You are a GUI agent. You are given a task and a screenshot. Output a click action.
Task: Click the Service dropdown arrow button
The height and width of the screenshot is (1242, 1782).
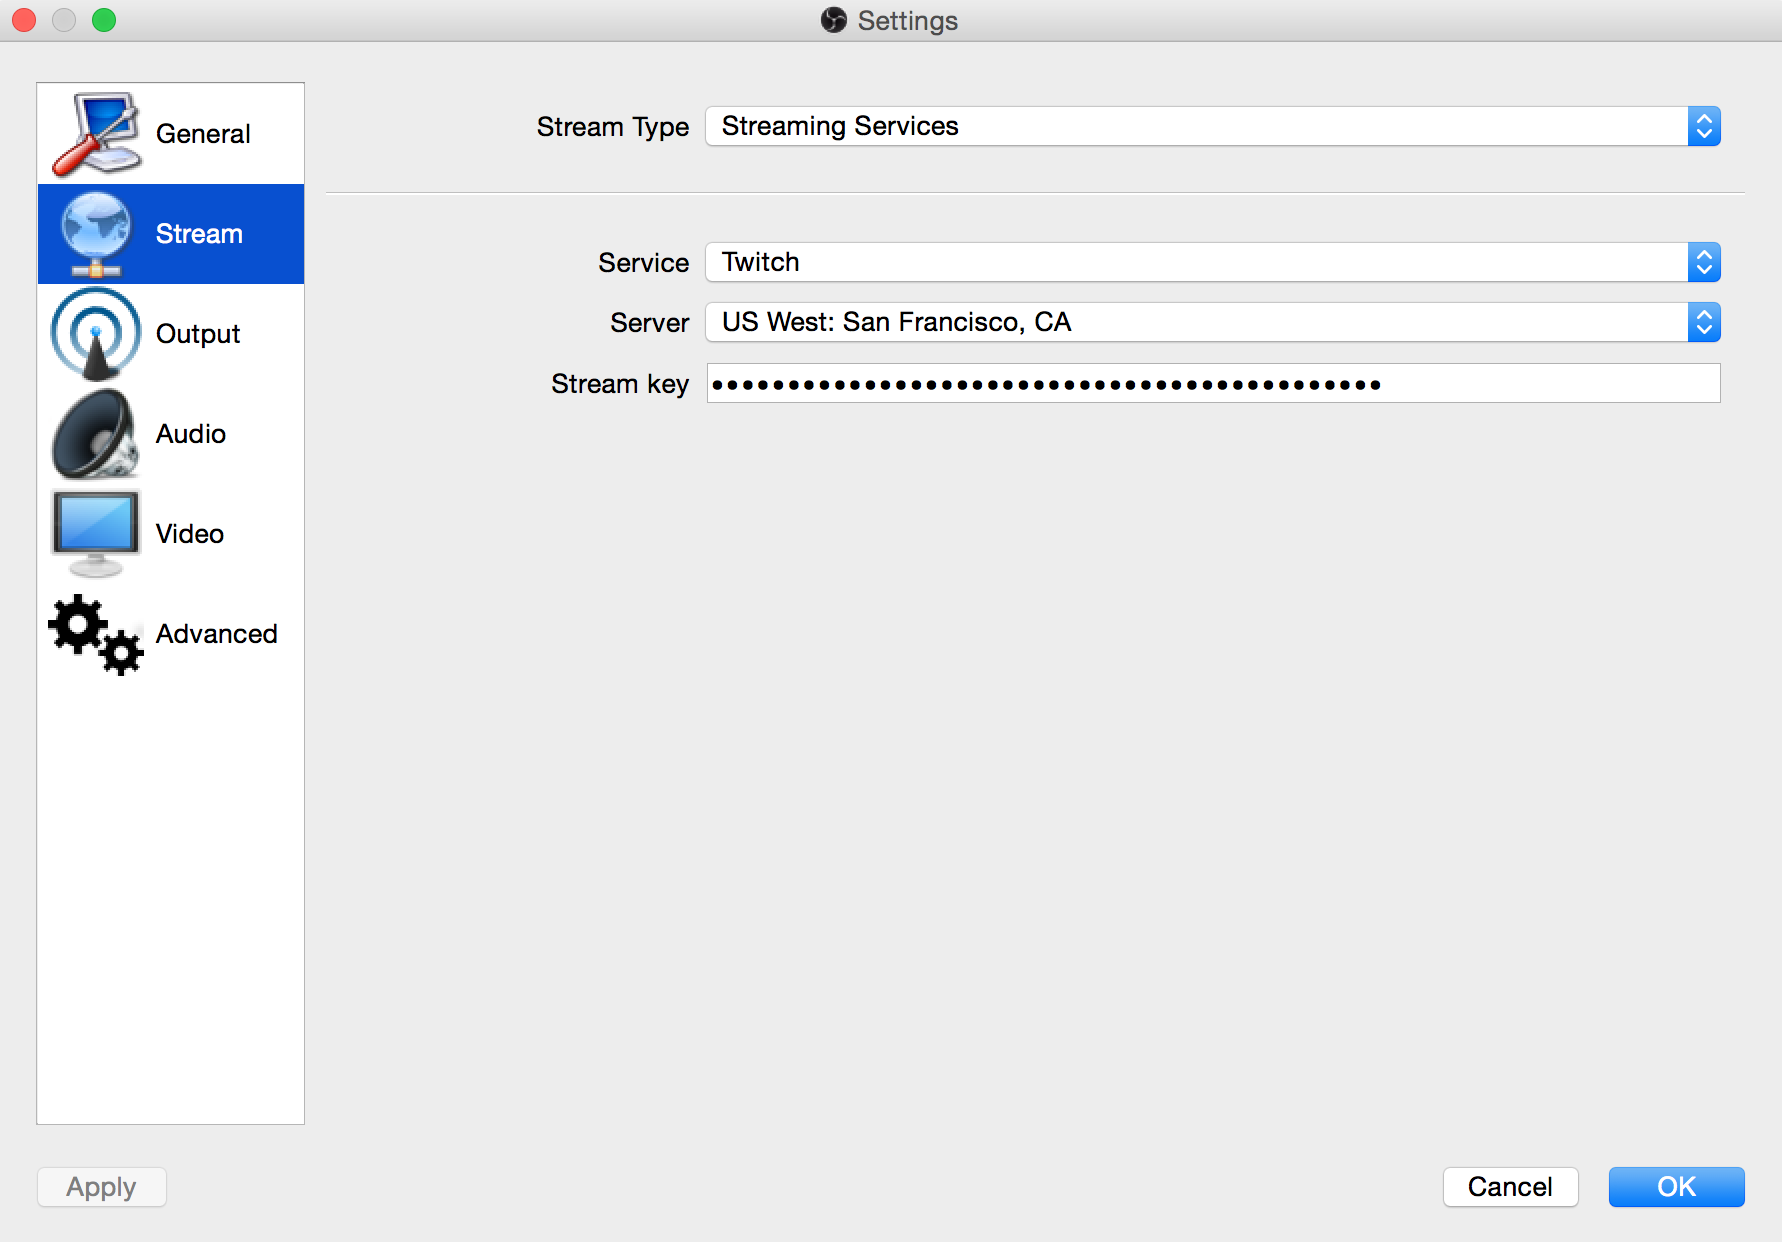click(1704, 262)
